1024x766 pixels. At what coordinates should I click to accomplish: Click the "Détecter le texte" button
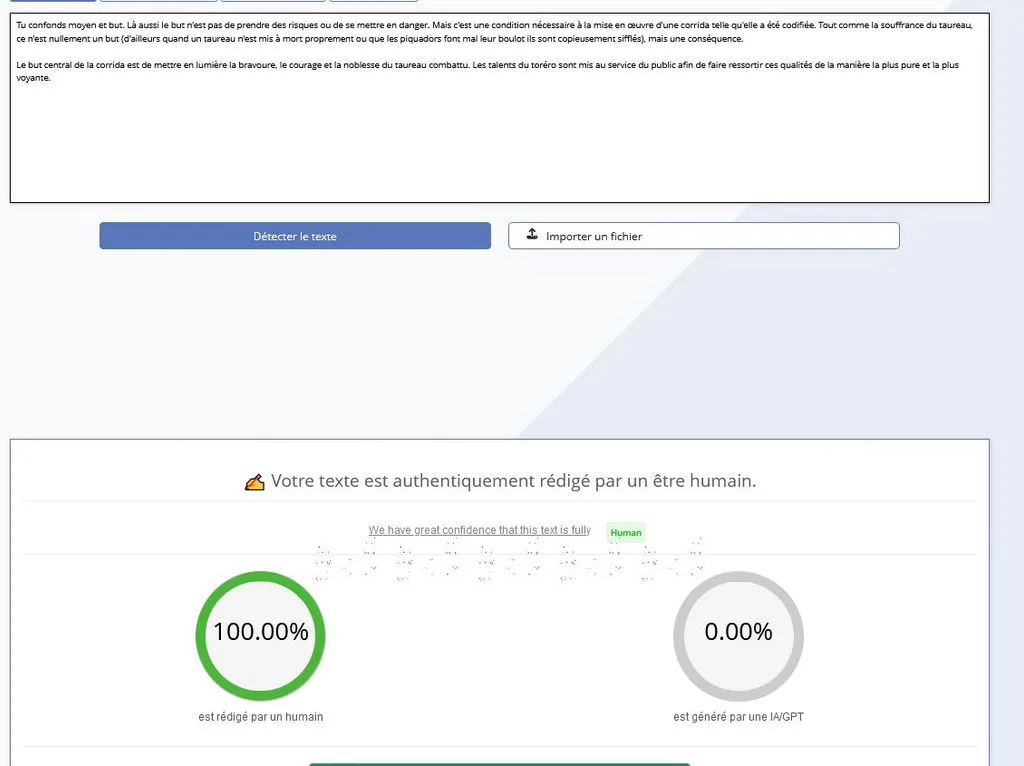[x=295, y=236]
